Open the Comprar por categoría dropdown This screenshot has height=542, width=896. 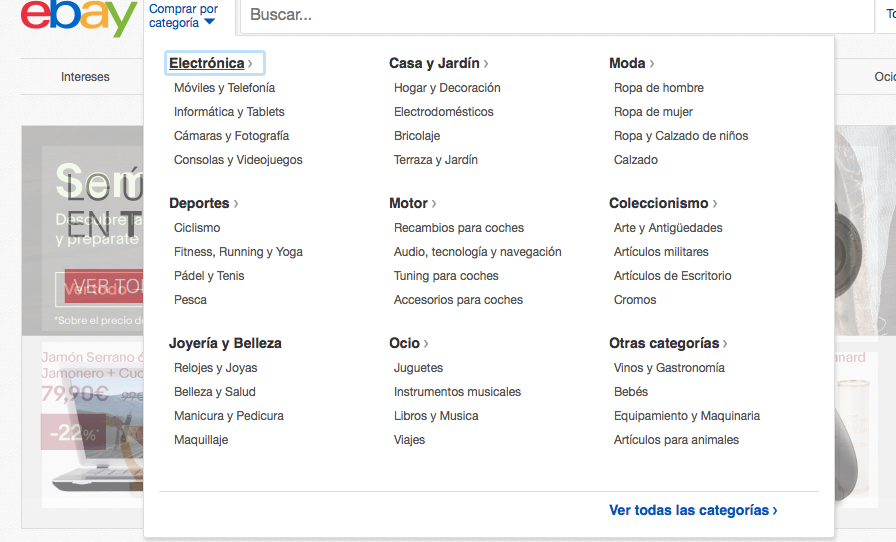click(183, 15)
